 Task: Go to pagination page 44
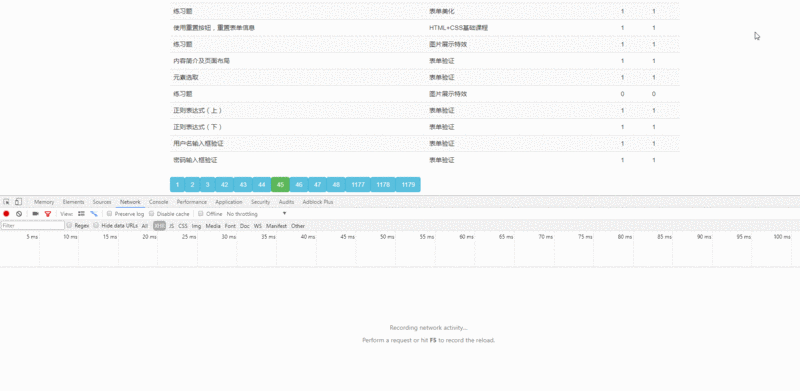click(x=262, y=185)
